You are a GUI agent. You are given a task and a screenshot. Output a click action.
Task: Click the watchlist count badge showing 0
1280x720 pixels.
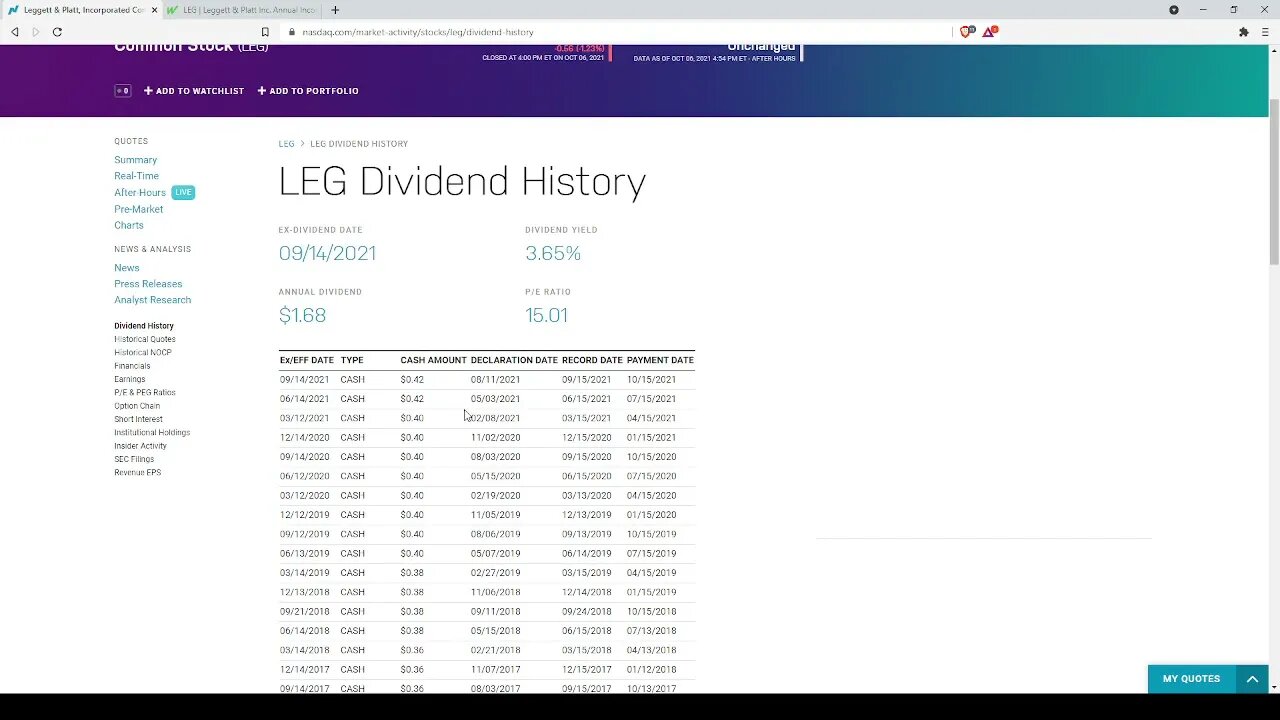click(x=123, y=91)
